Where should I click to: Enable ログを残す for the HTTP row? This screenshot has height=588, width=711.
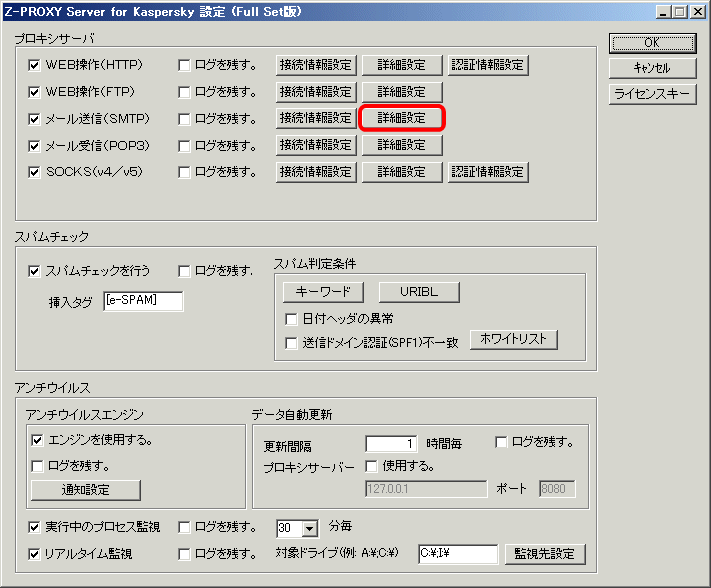(x=184, y=65)
